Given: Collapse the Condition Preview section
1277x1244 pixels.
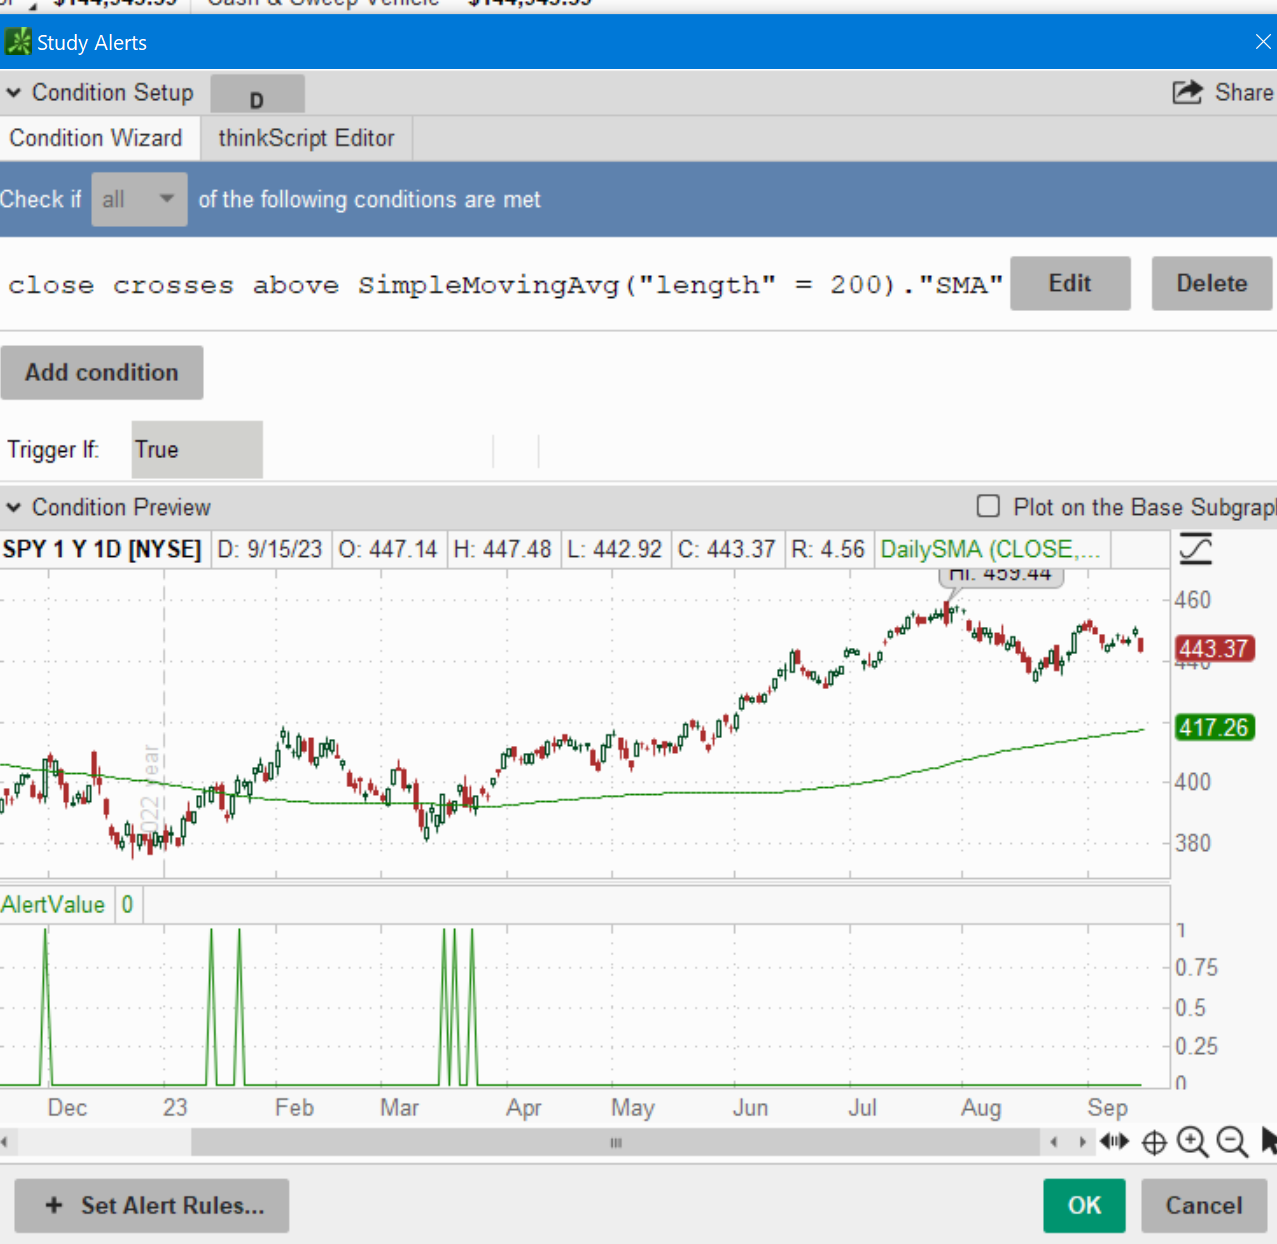Looking at the screenshot, I should click(14, 508).
